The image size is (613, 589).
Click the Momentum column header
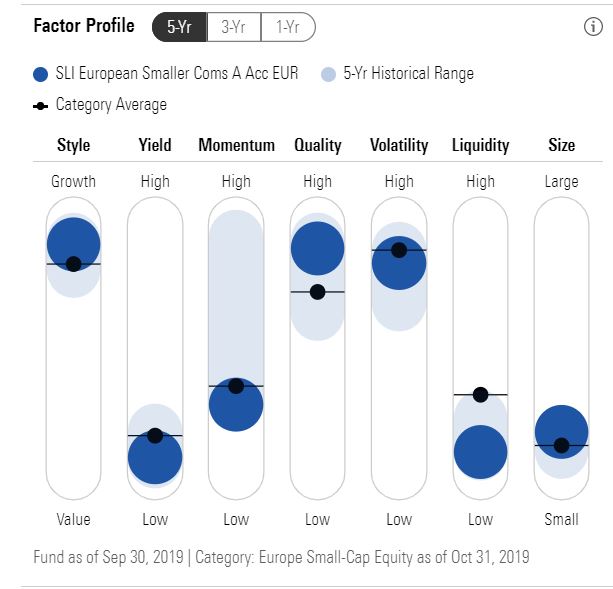(x=236, y=145)
